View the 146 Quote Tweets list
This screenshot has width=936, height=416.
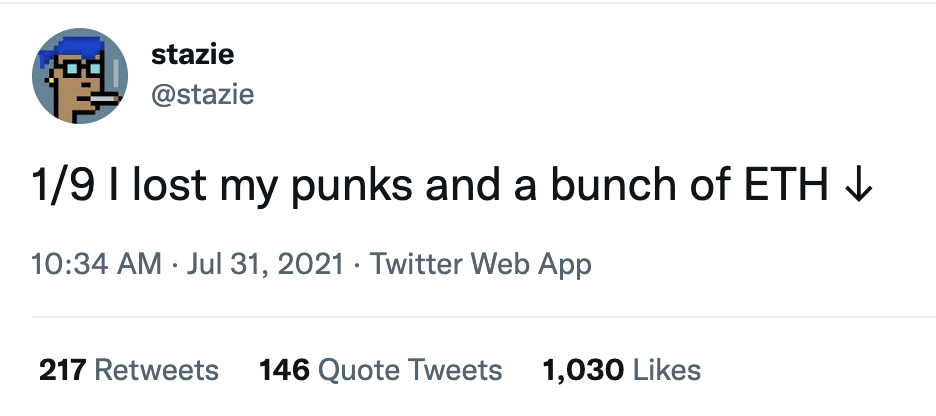click(x=380, y=369)
